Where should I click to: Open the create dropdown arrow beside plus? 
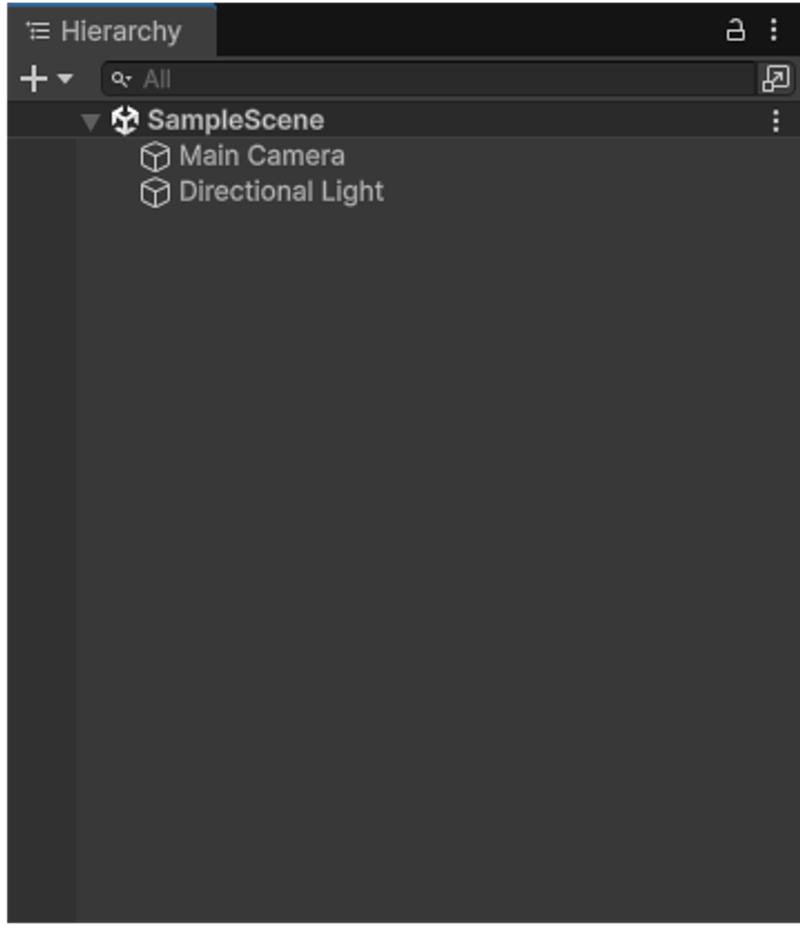coord(66,79)
